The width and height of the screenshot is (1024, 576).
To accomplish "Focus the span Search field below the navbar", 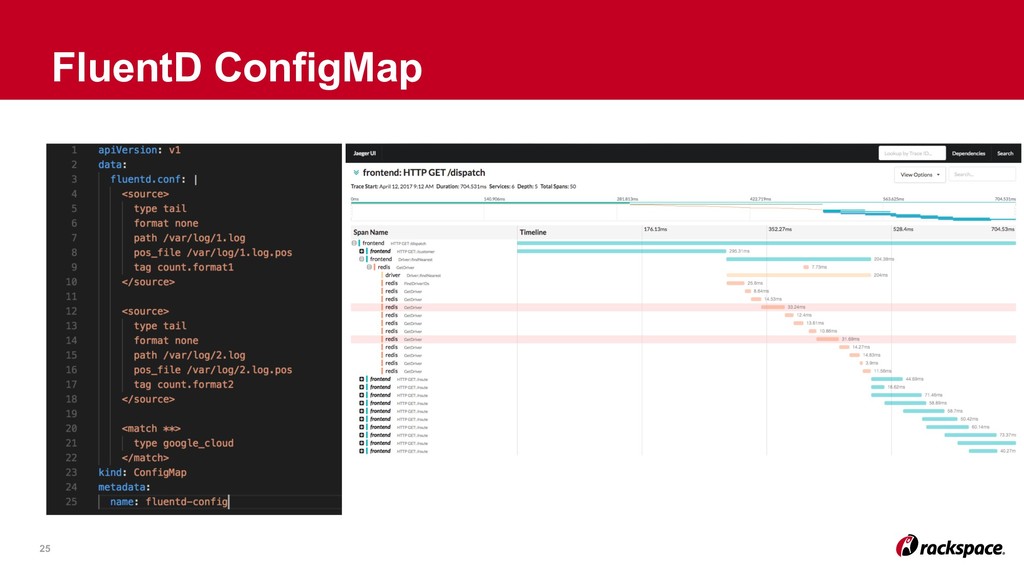I will tap(982, 174).
